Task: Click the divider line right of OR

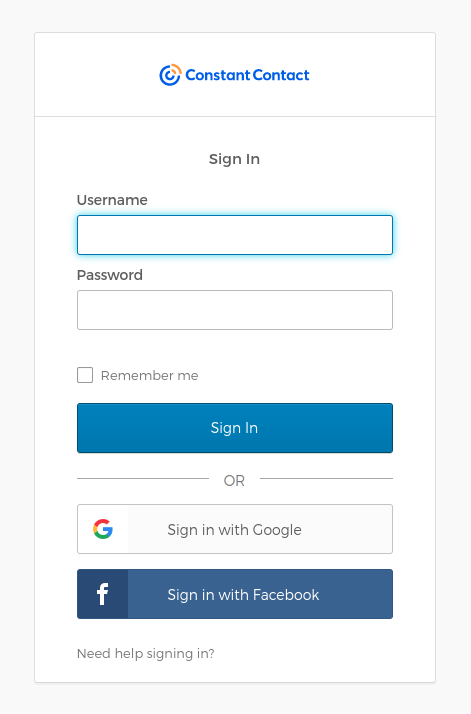Action: coord(326,479)
